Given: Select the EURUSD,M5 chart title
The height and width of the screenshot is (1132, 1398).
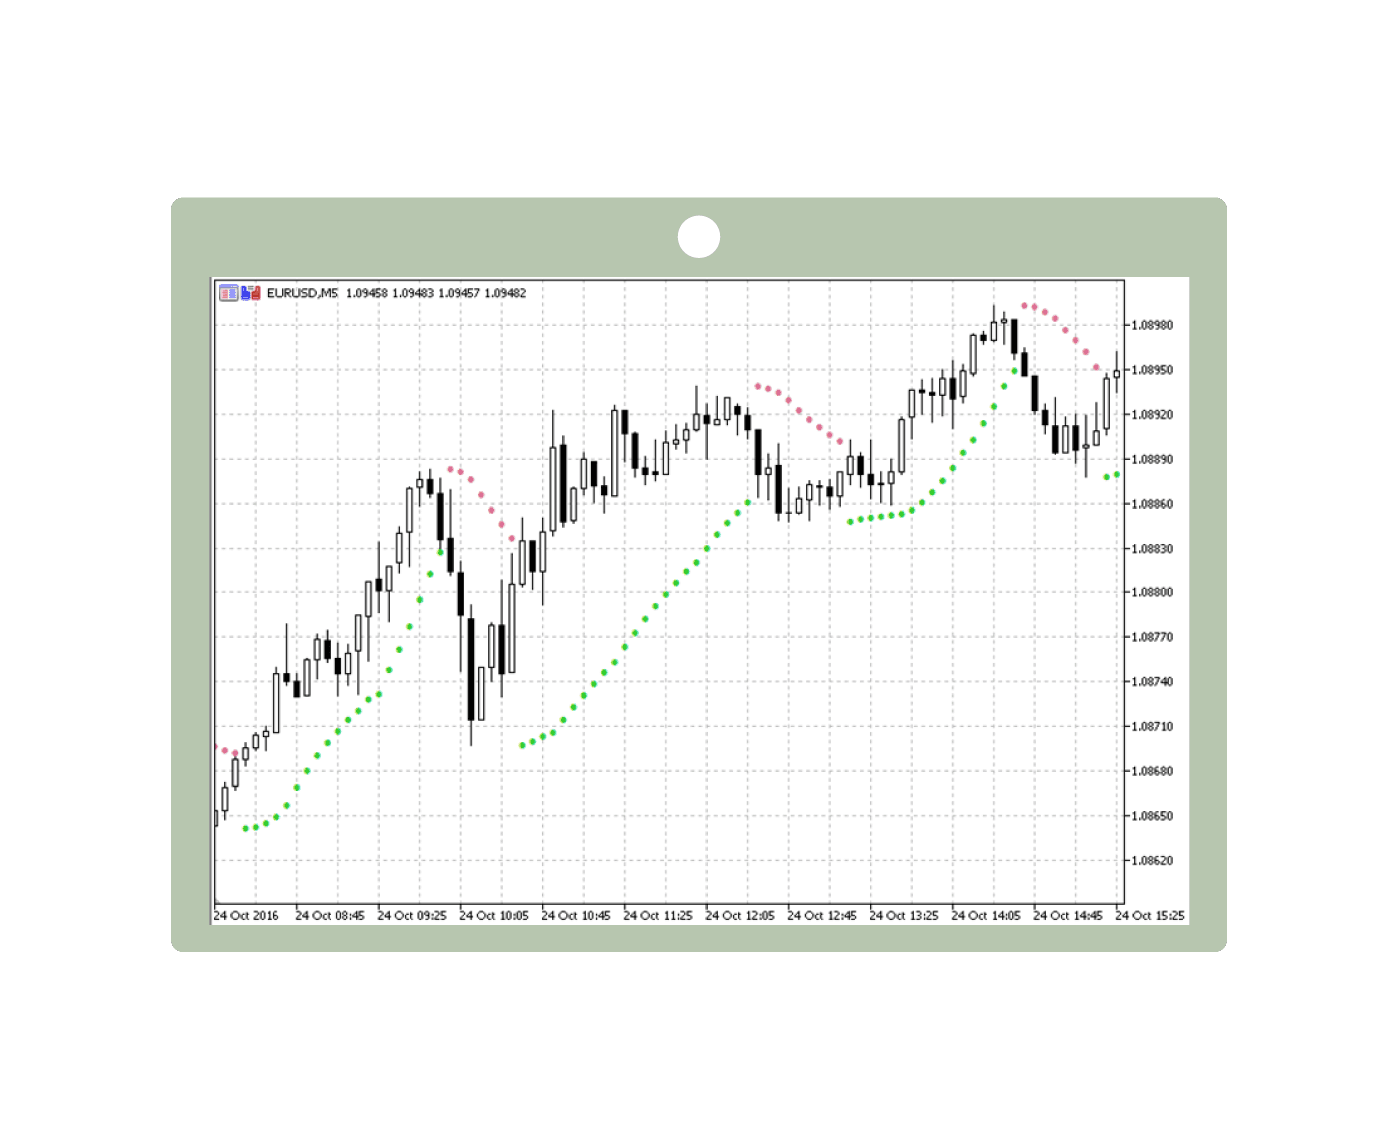Looking at the screenshot, I should pyautogui.click(x=302, y=293).
